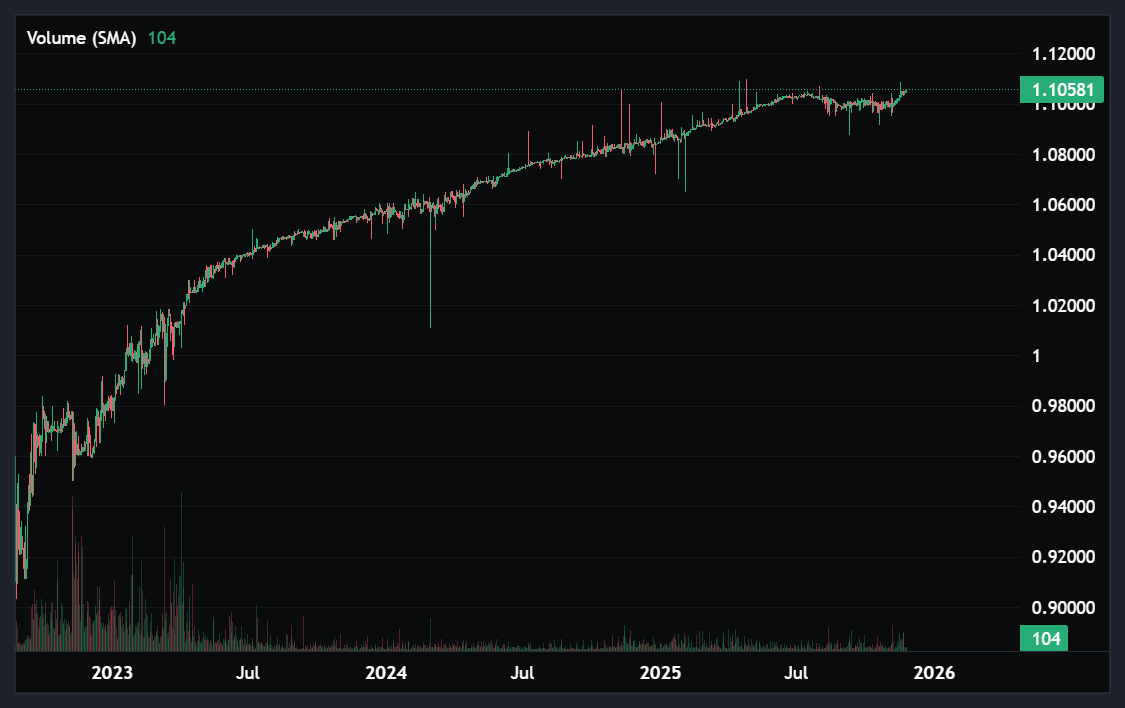Click the 1.04000 price axis label

1063,255
